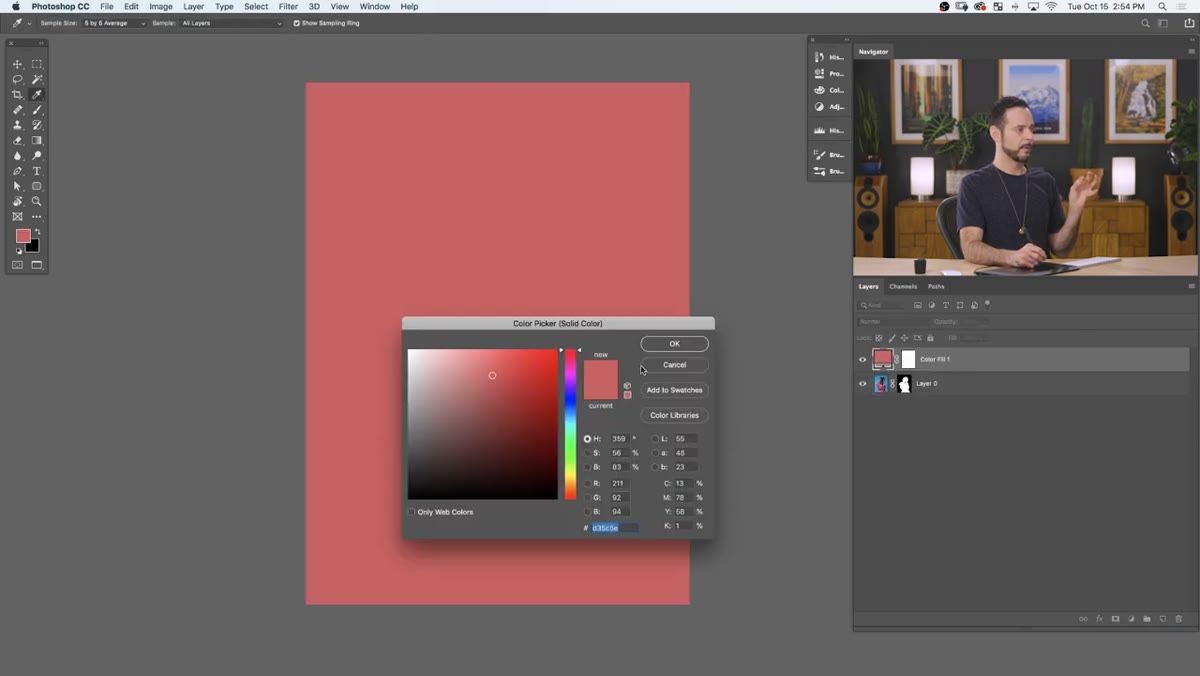
Task: Toggle Show Sampling Ring checkbox
Action: coord(296,23)
